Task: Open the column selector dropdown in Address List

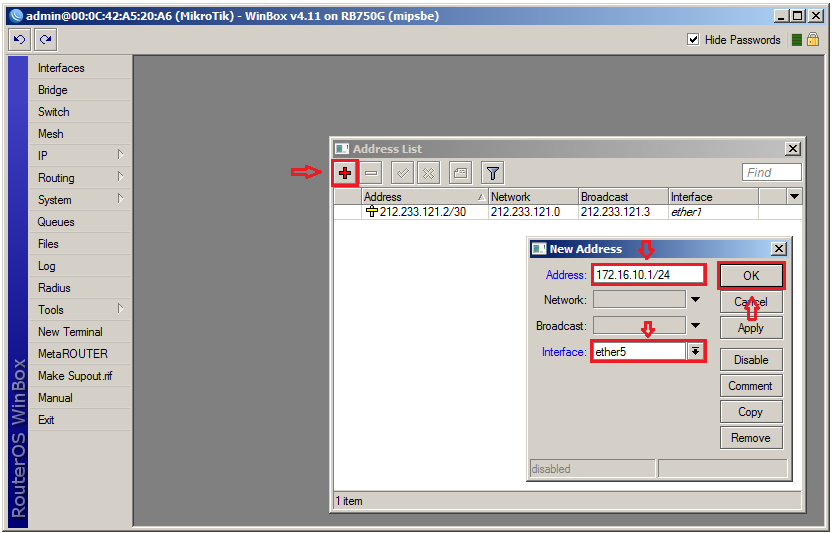Action: [794, 197]
